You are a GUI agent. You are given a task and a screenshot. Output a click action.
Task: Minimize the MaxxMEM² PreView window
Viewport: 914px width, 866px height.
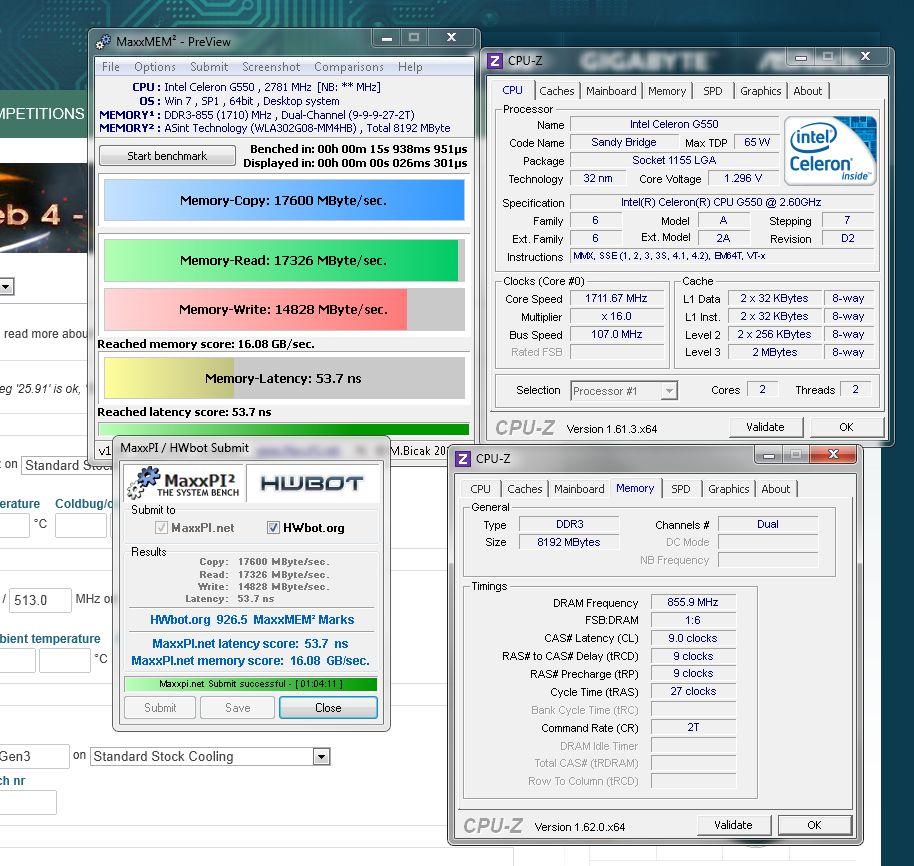point(386,38)
